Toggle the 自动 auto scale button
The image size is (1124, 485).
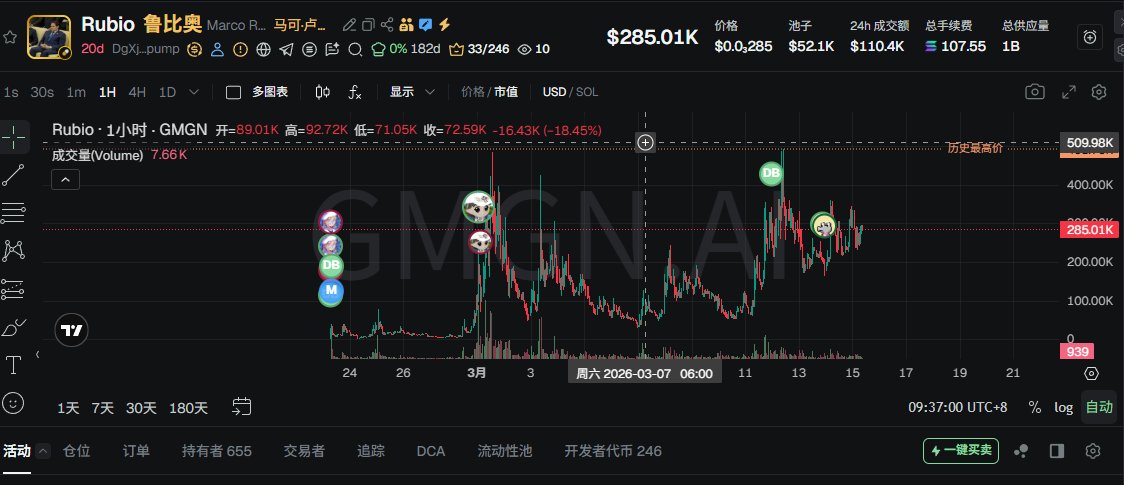click(x=1099, y=407)
